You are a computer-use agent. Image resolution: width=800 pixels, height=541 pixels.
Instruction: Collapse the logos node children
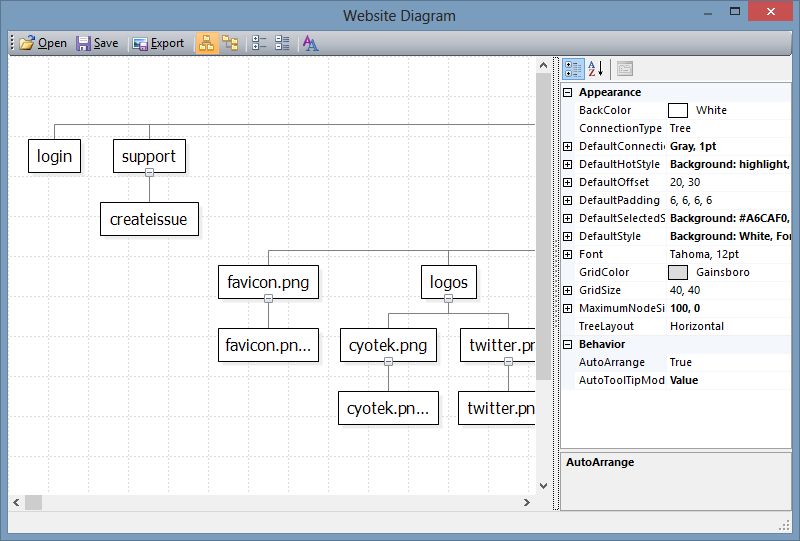[x=448, y=299]
